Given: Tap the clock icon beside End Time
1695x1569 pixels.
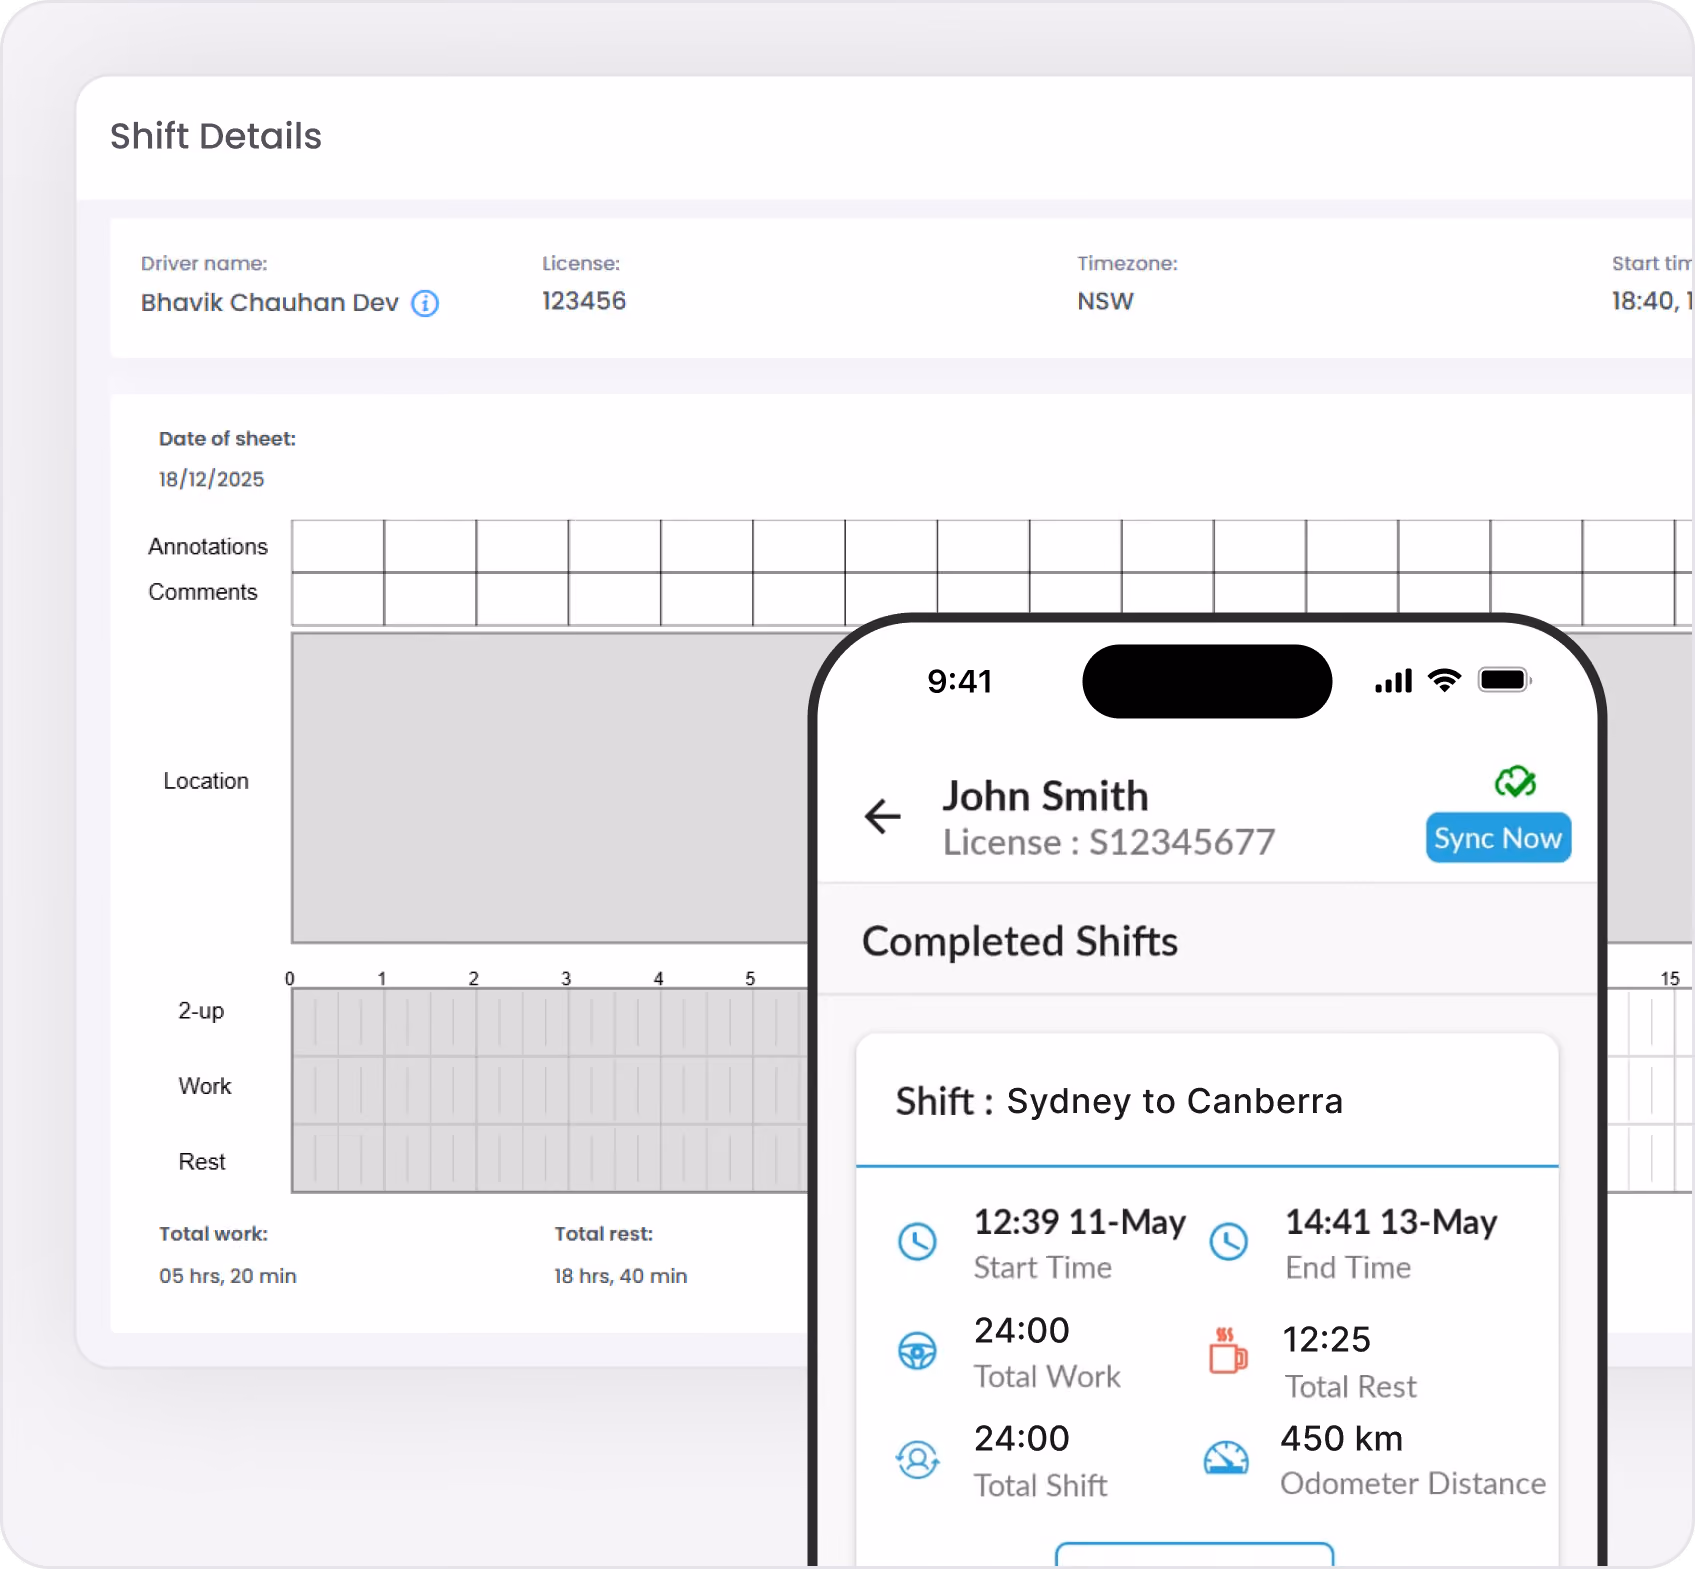Looking at the screenshot, I should 1228,1241.
